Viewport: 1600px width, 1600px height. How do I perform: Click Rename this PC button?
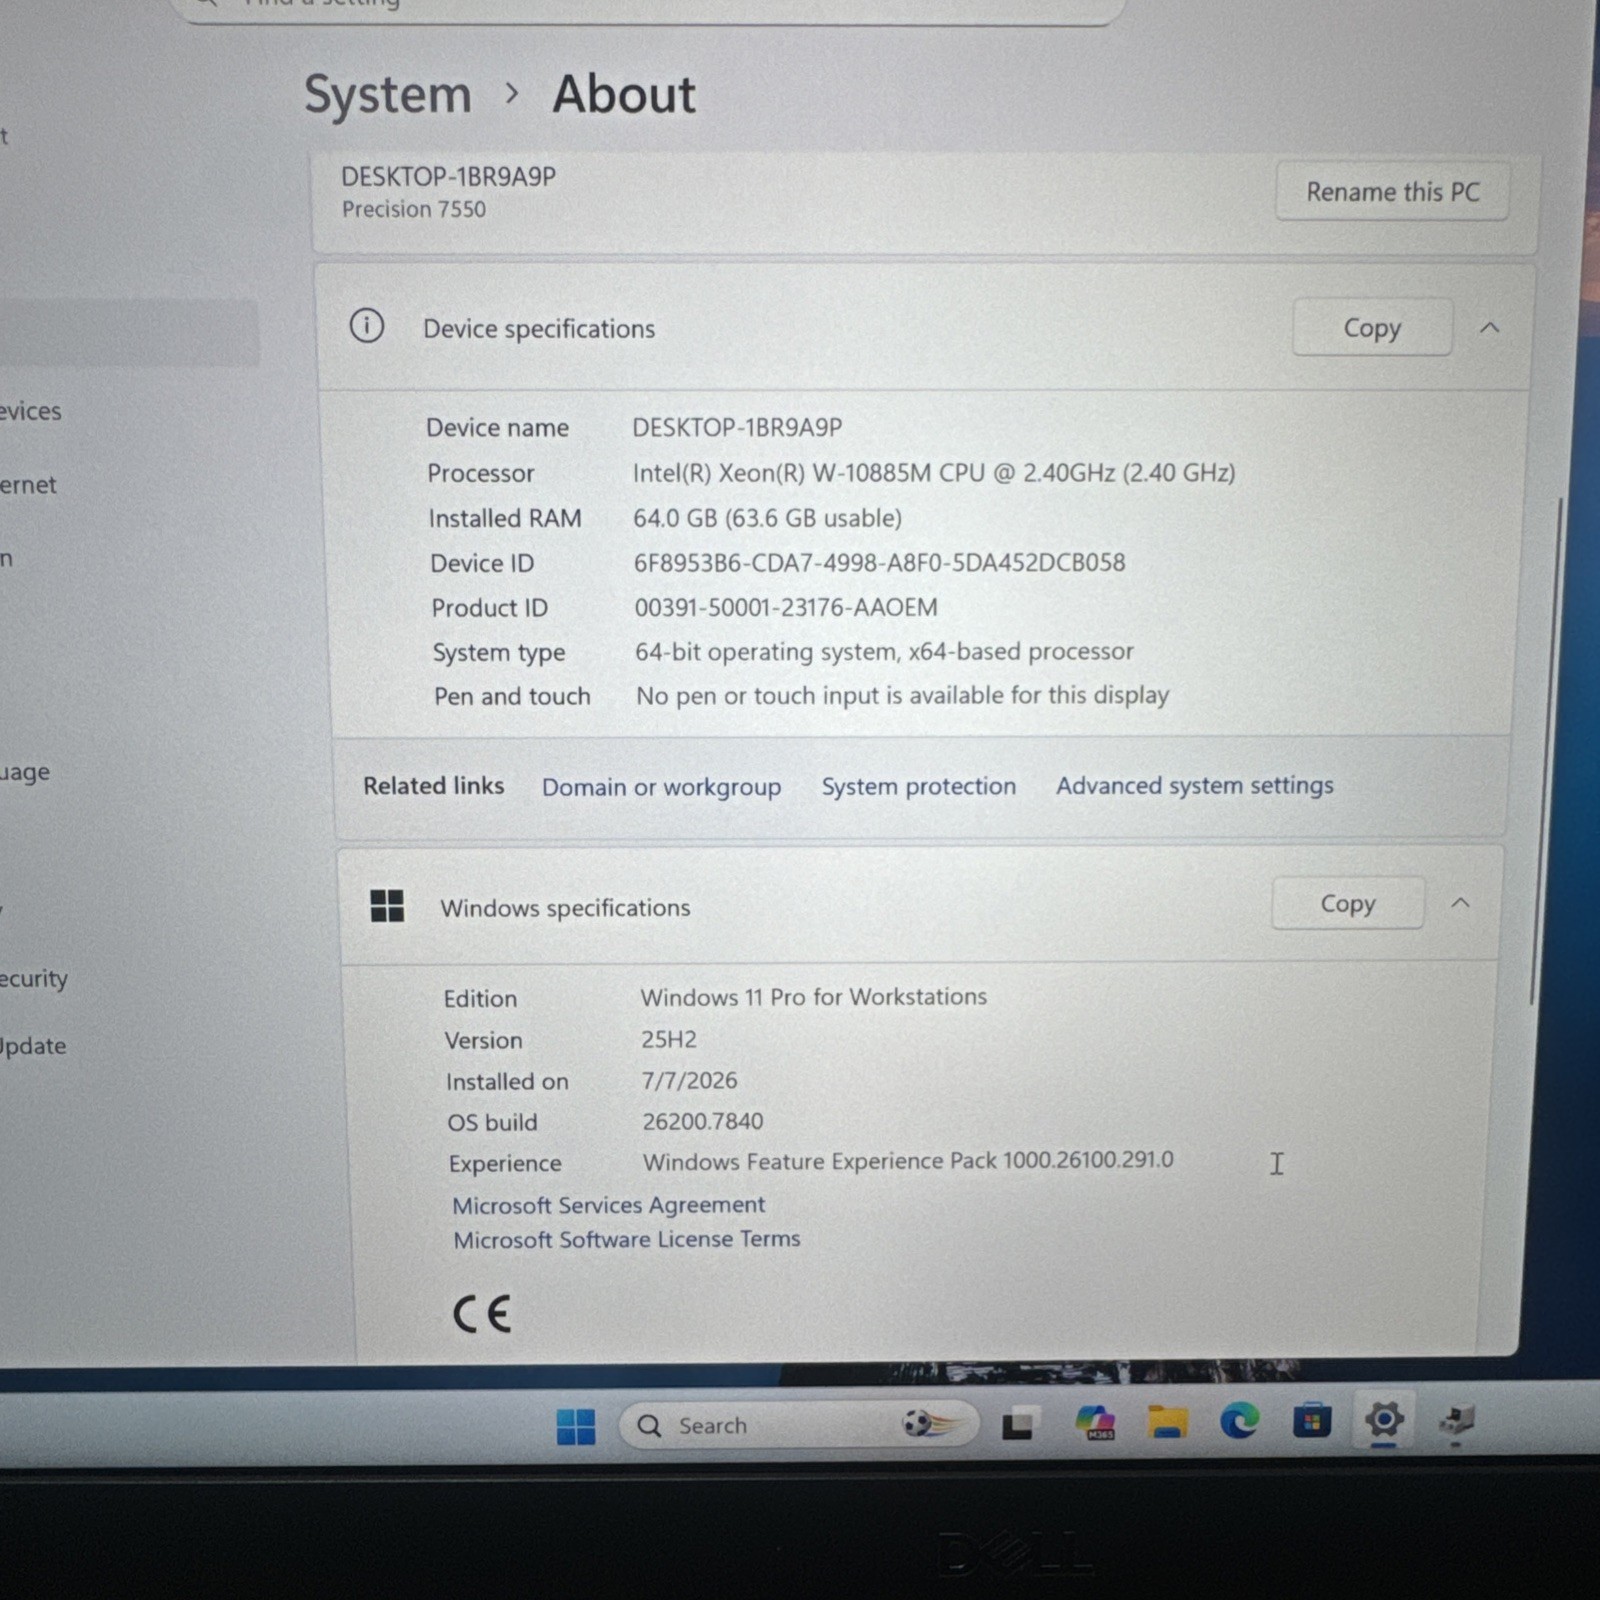coord(1392,192)
